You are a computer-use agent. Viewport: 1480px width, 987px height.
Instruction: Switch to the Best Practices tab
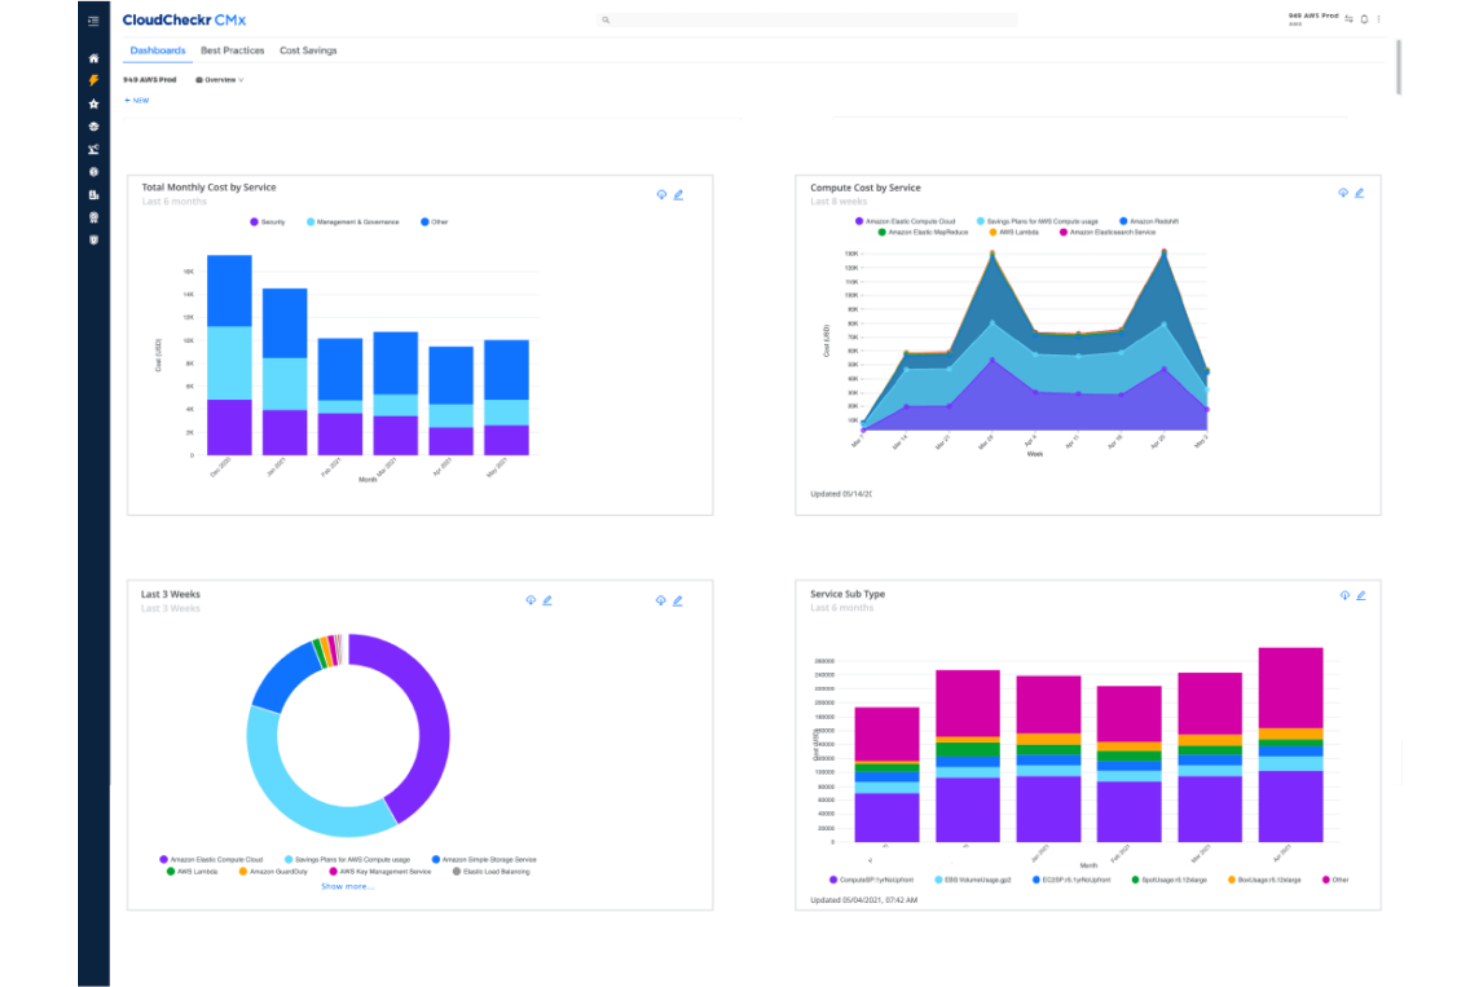coord(232,50)
